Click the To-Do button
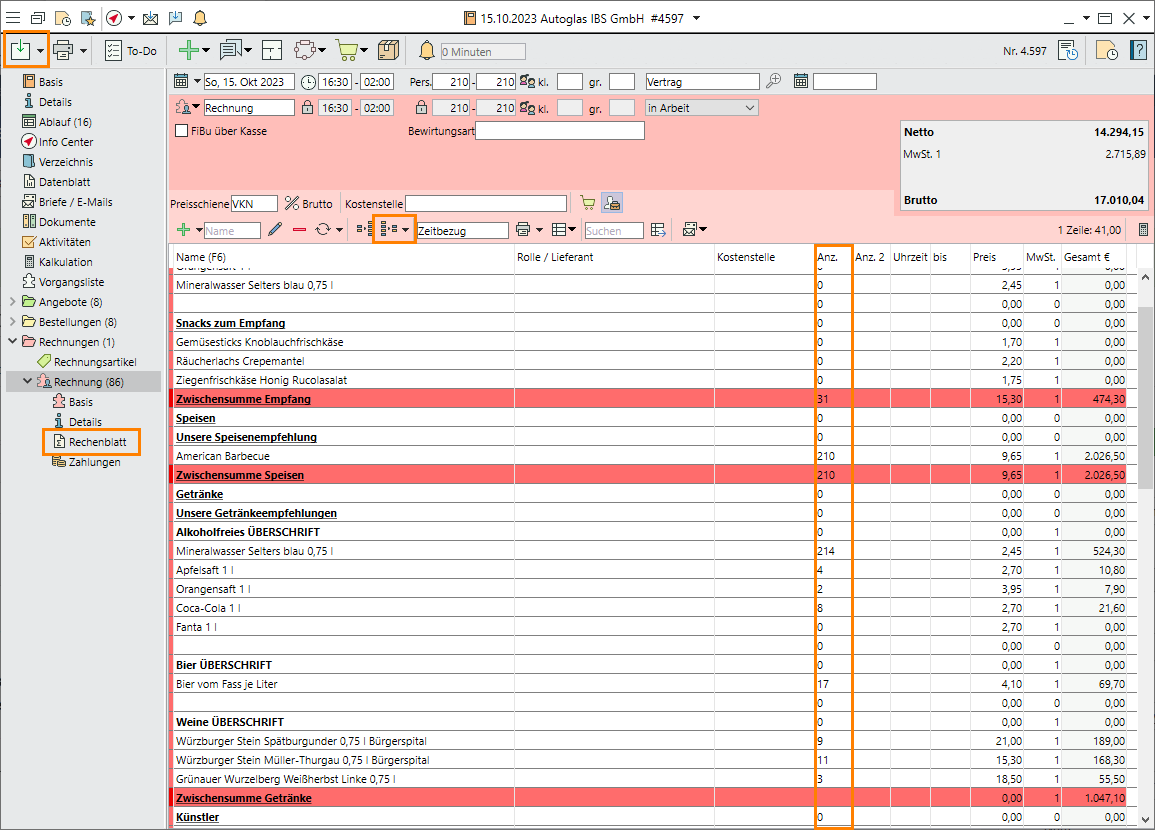Image resolution: width=1155 pixels, height=830 pixels. click(131, 51)
